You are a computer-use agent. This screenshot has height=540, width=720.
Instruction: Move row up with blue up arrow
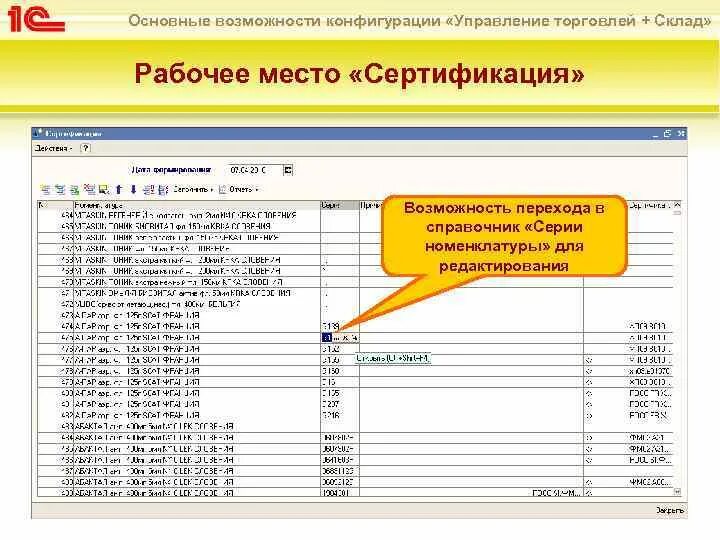click(119, 189)
